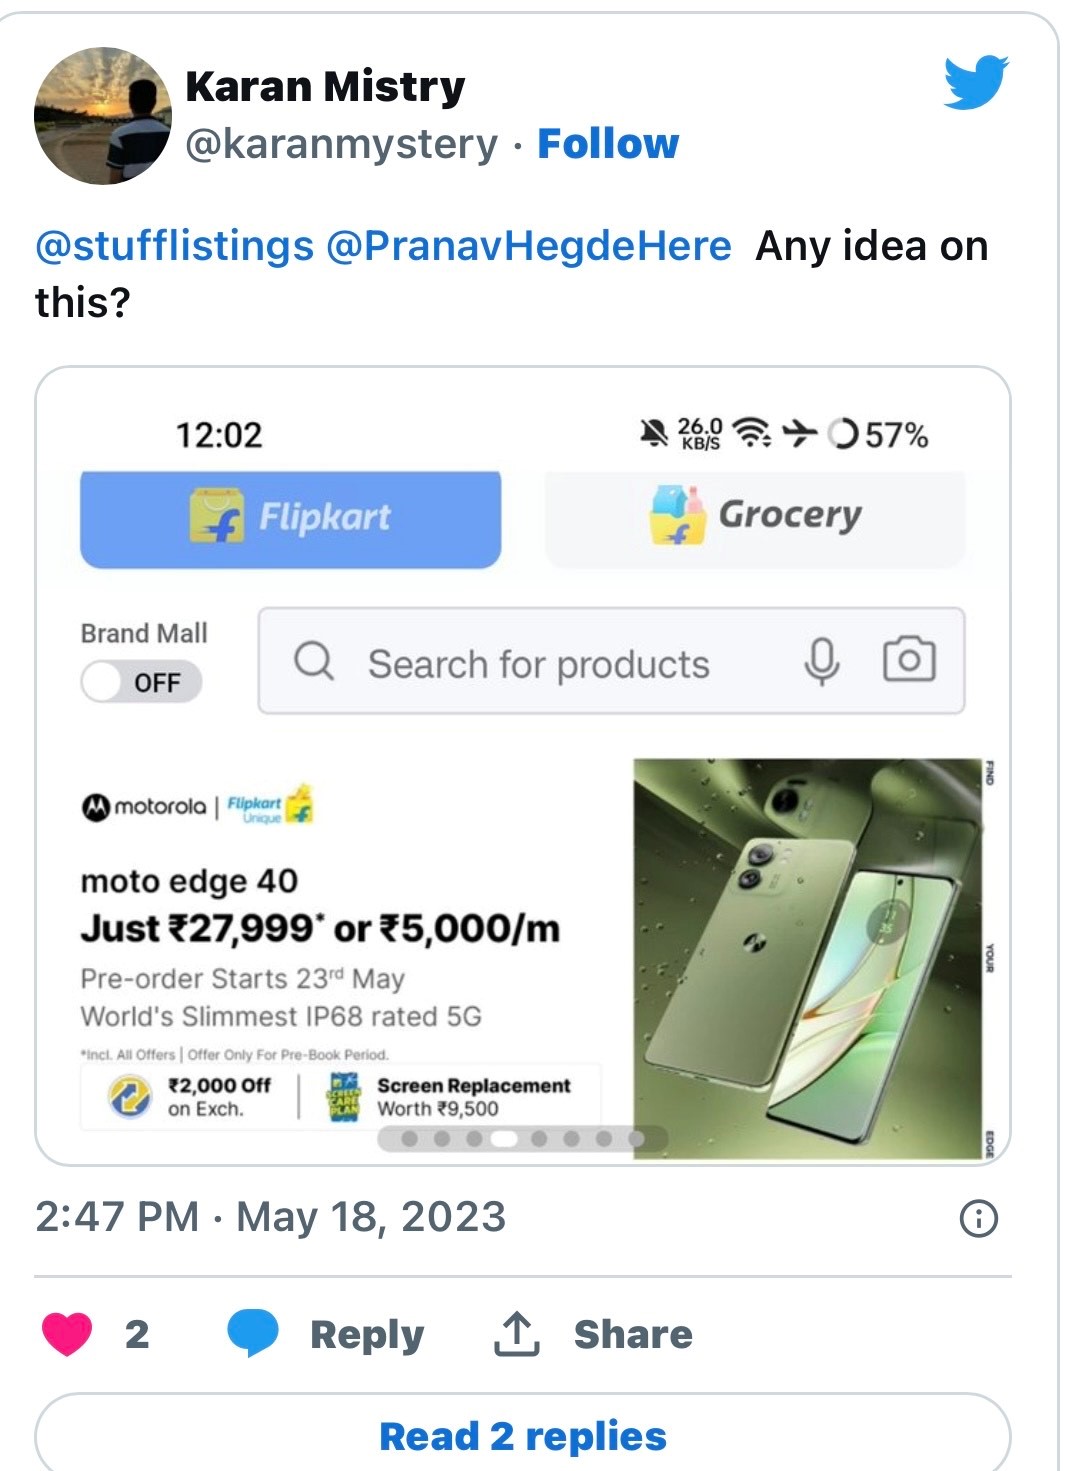Click the 2:47 PM May 18 timestamp
The height and width of the screenshot is (1471, 1081).
pyautogui.click(x=270, y=1217)
